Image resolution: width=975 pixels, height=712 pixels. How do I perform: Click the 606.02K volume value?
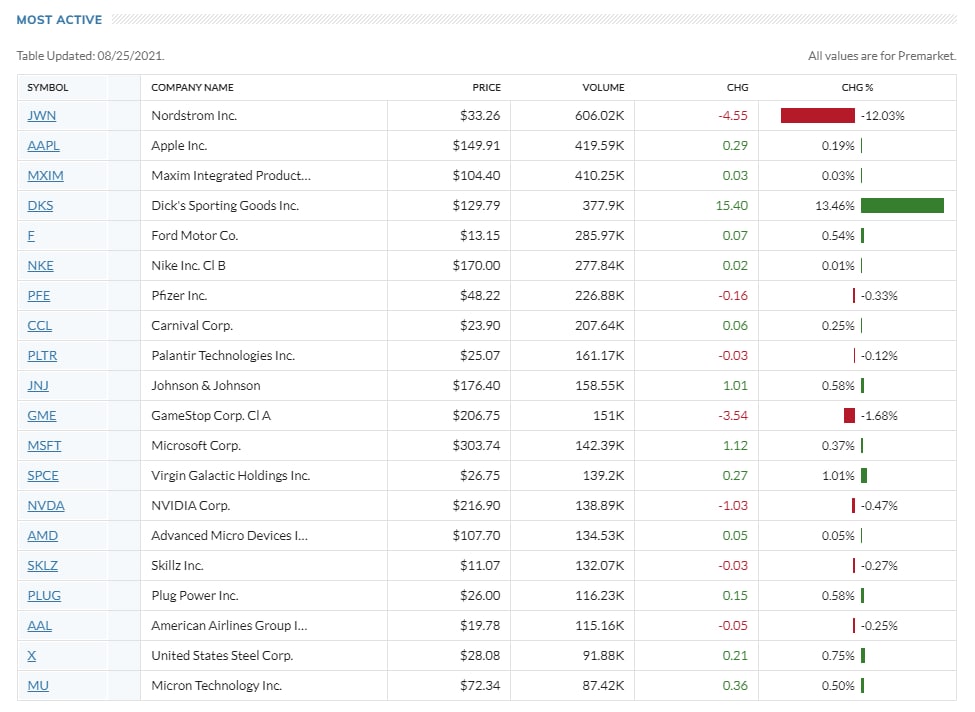599,116
